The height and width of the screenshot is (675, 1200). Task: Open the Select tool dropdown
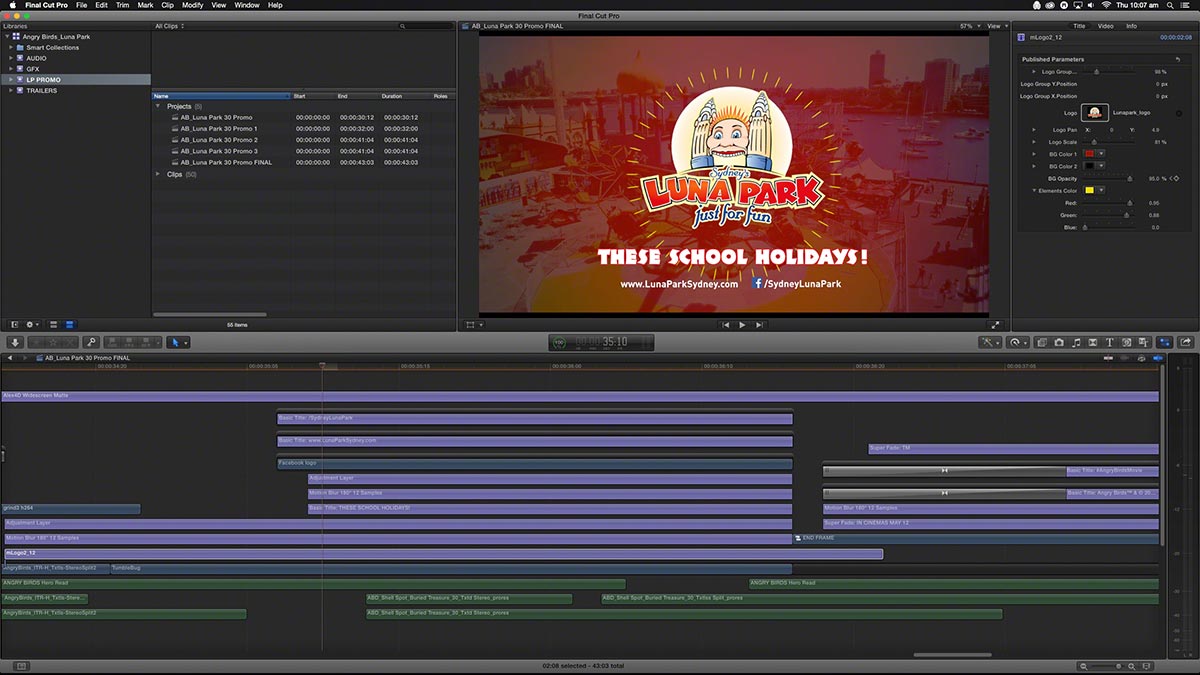click(x=178, y=342)
